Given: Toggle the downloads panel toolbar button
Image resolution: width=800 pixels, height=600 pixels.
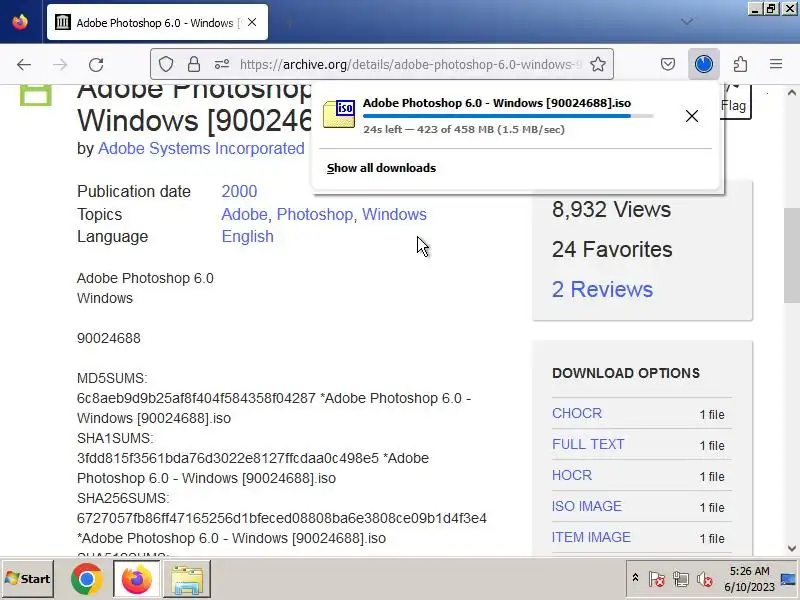Looking at the screenshot, I should (704, 64).
